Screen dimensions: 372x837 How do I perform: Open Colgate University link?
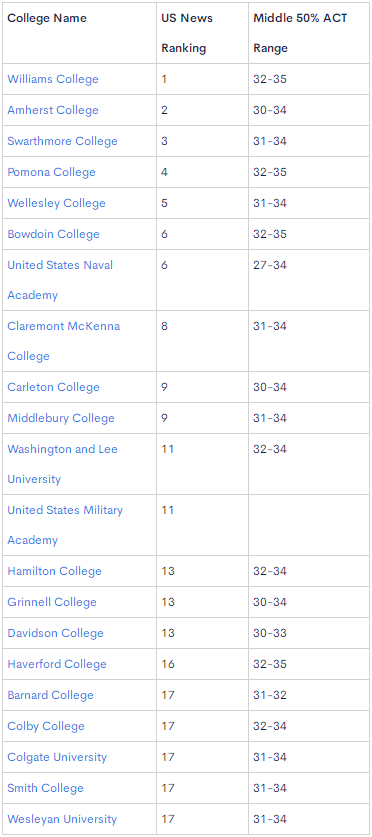[x=57, y=757]
